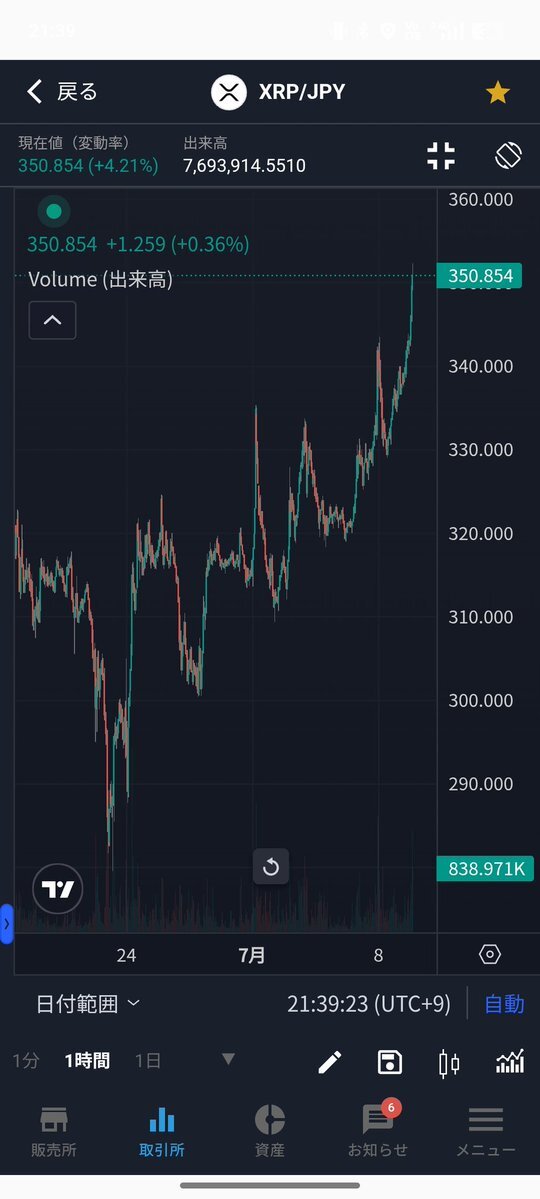Reset the chart view with circular arrow

[271, 867]
